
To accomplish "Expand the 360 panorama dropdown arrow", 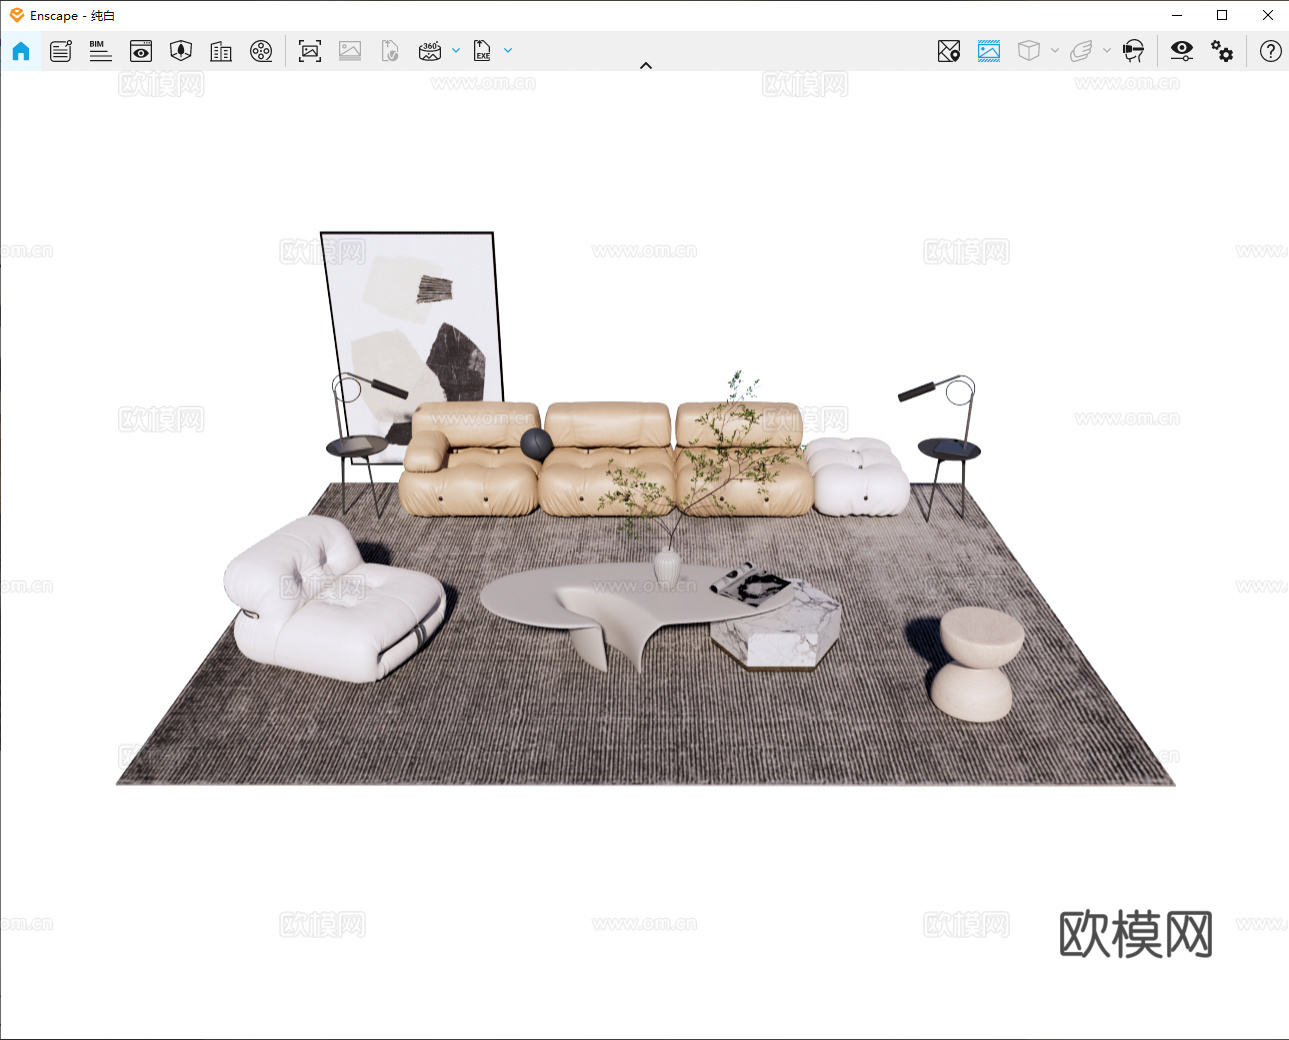I will [x=456, y=50].
